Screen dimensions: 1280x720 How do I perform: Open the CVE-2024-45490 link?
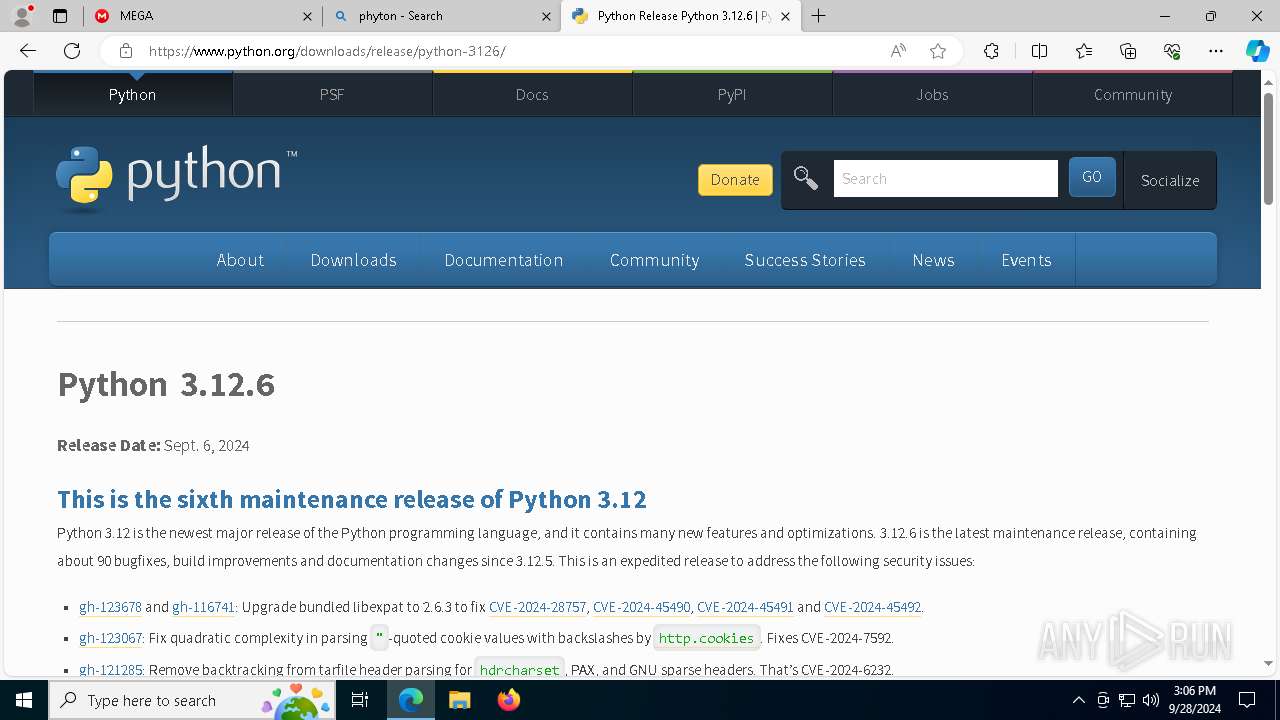coord(641,607)
